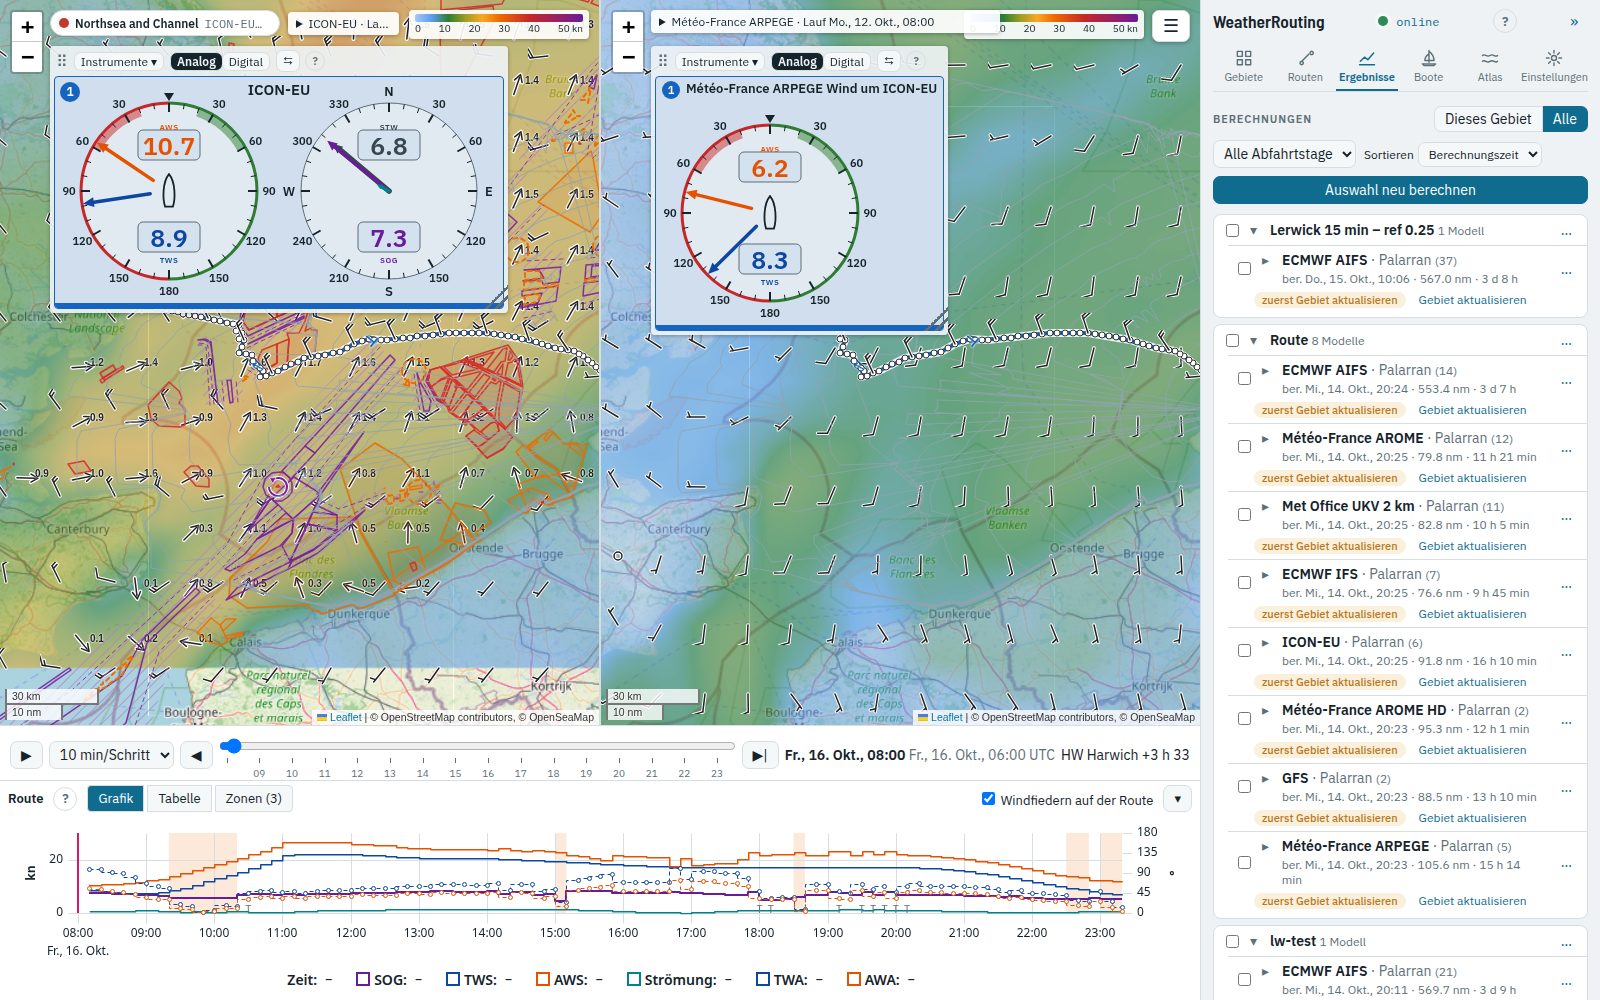This screenshot has width=1600, height=1000.
Task: Collapse the sidebar with double chevron
Action: [x=1574, y=22]
